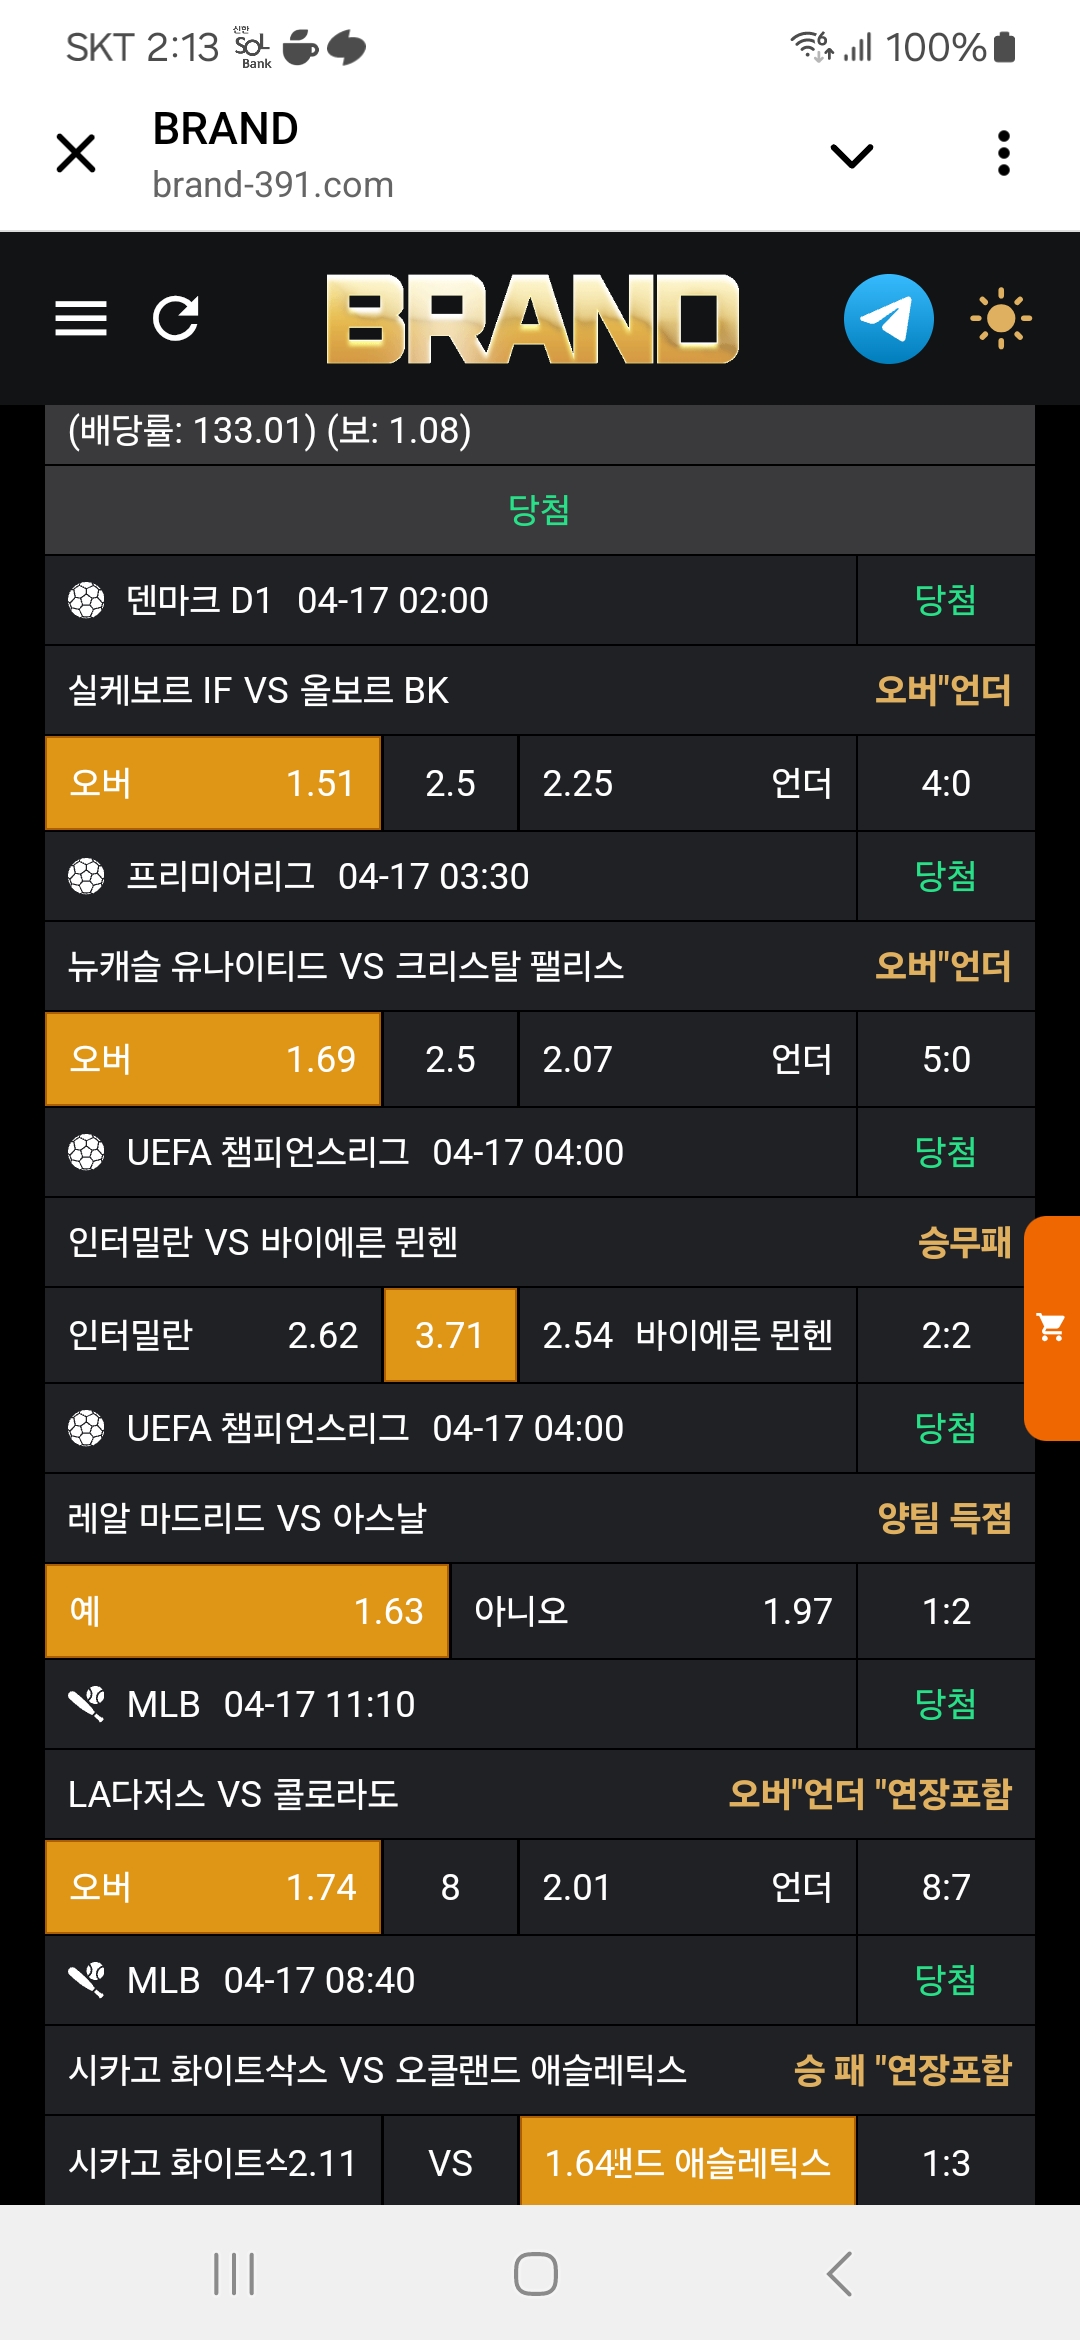Open the Android recent apps button
This screenshot has width=1080, height=2340.
pyautogui.click(x=234, y=2274)
